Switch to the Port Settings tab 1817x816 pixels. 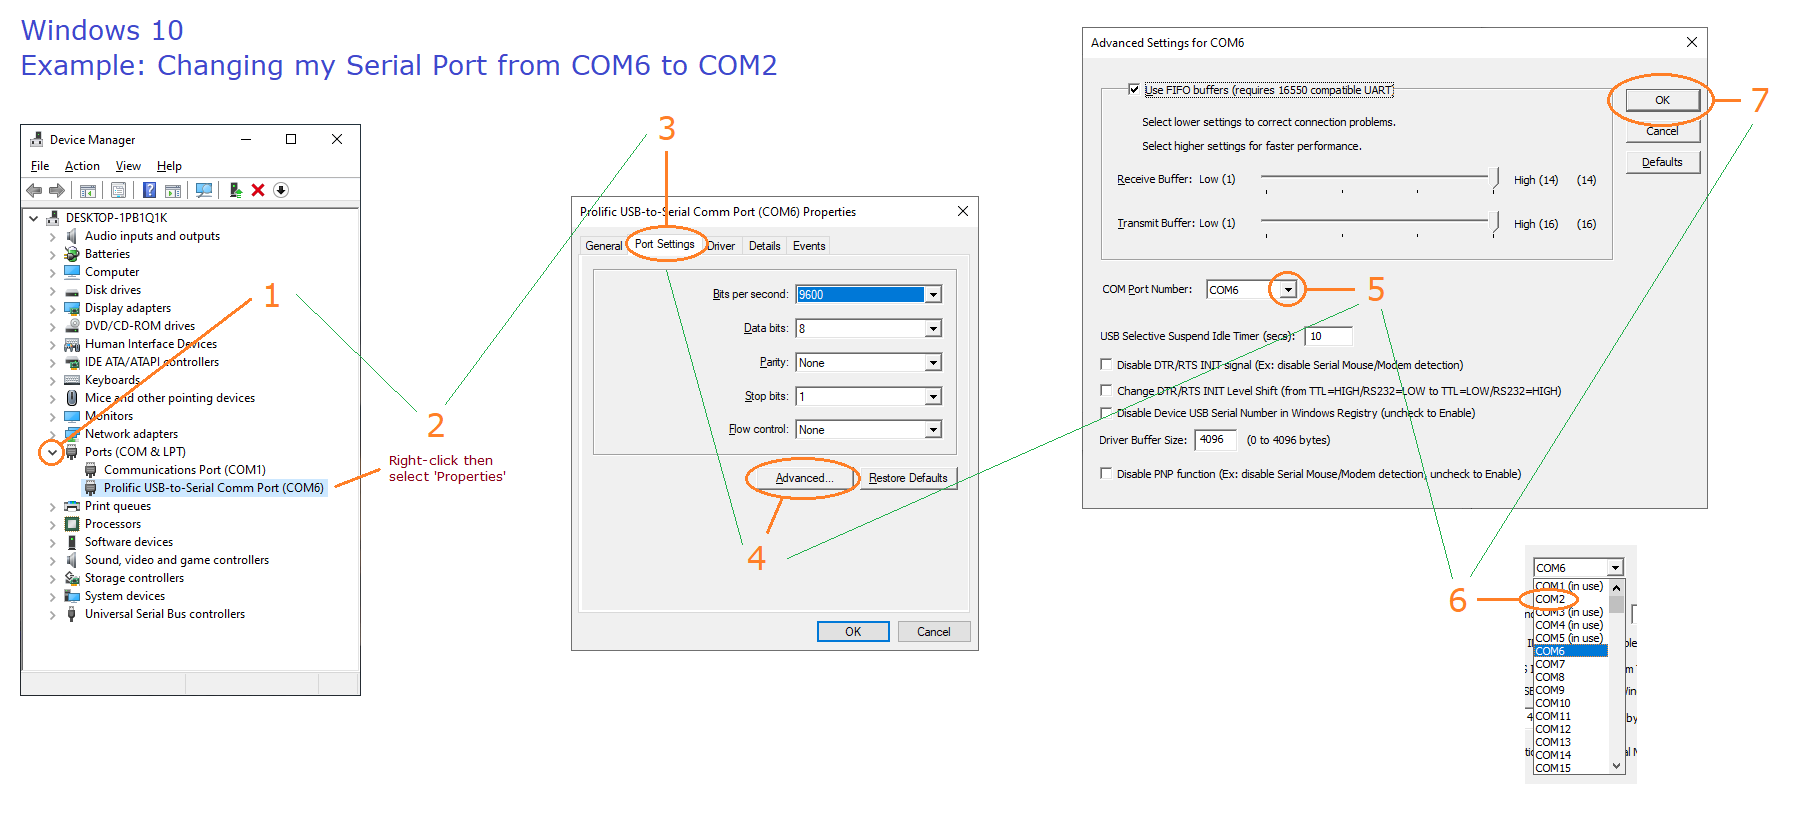click(x=664, y=244)
